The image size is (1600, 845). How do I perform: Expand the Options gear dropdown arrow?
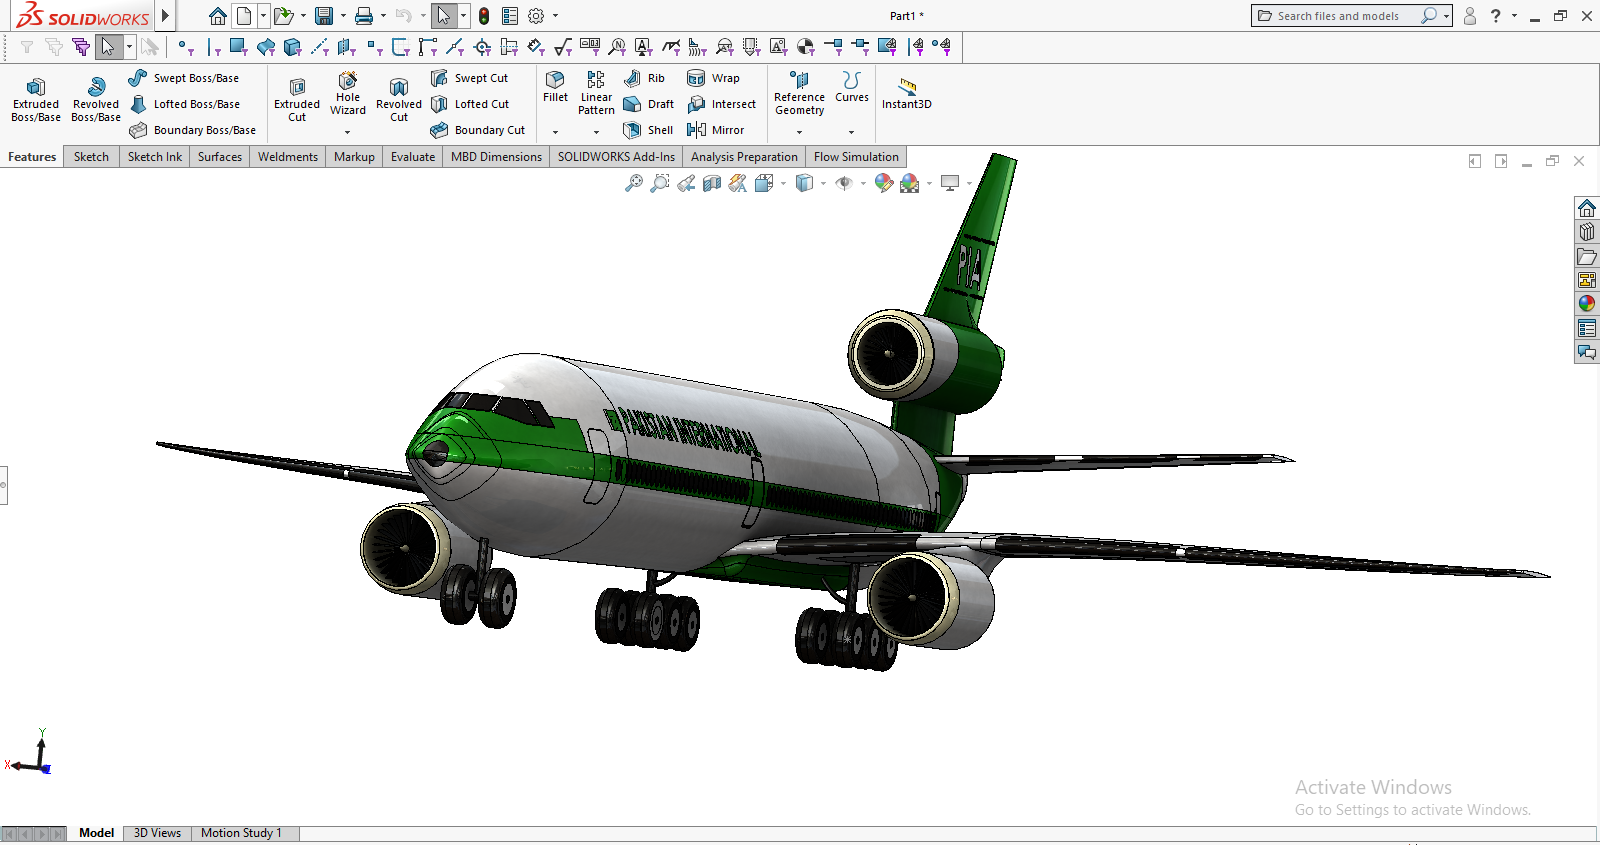tap(556, 16)
